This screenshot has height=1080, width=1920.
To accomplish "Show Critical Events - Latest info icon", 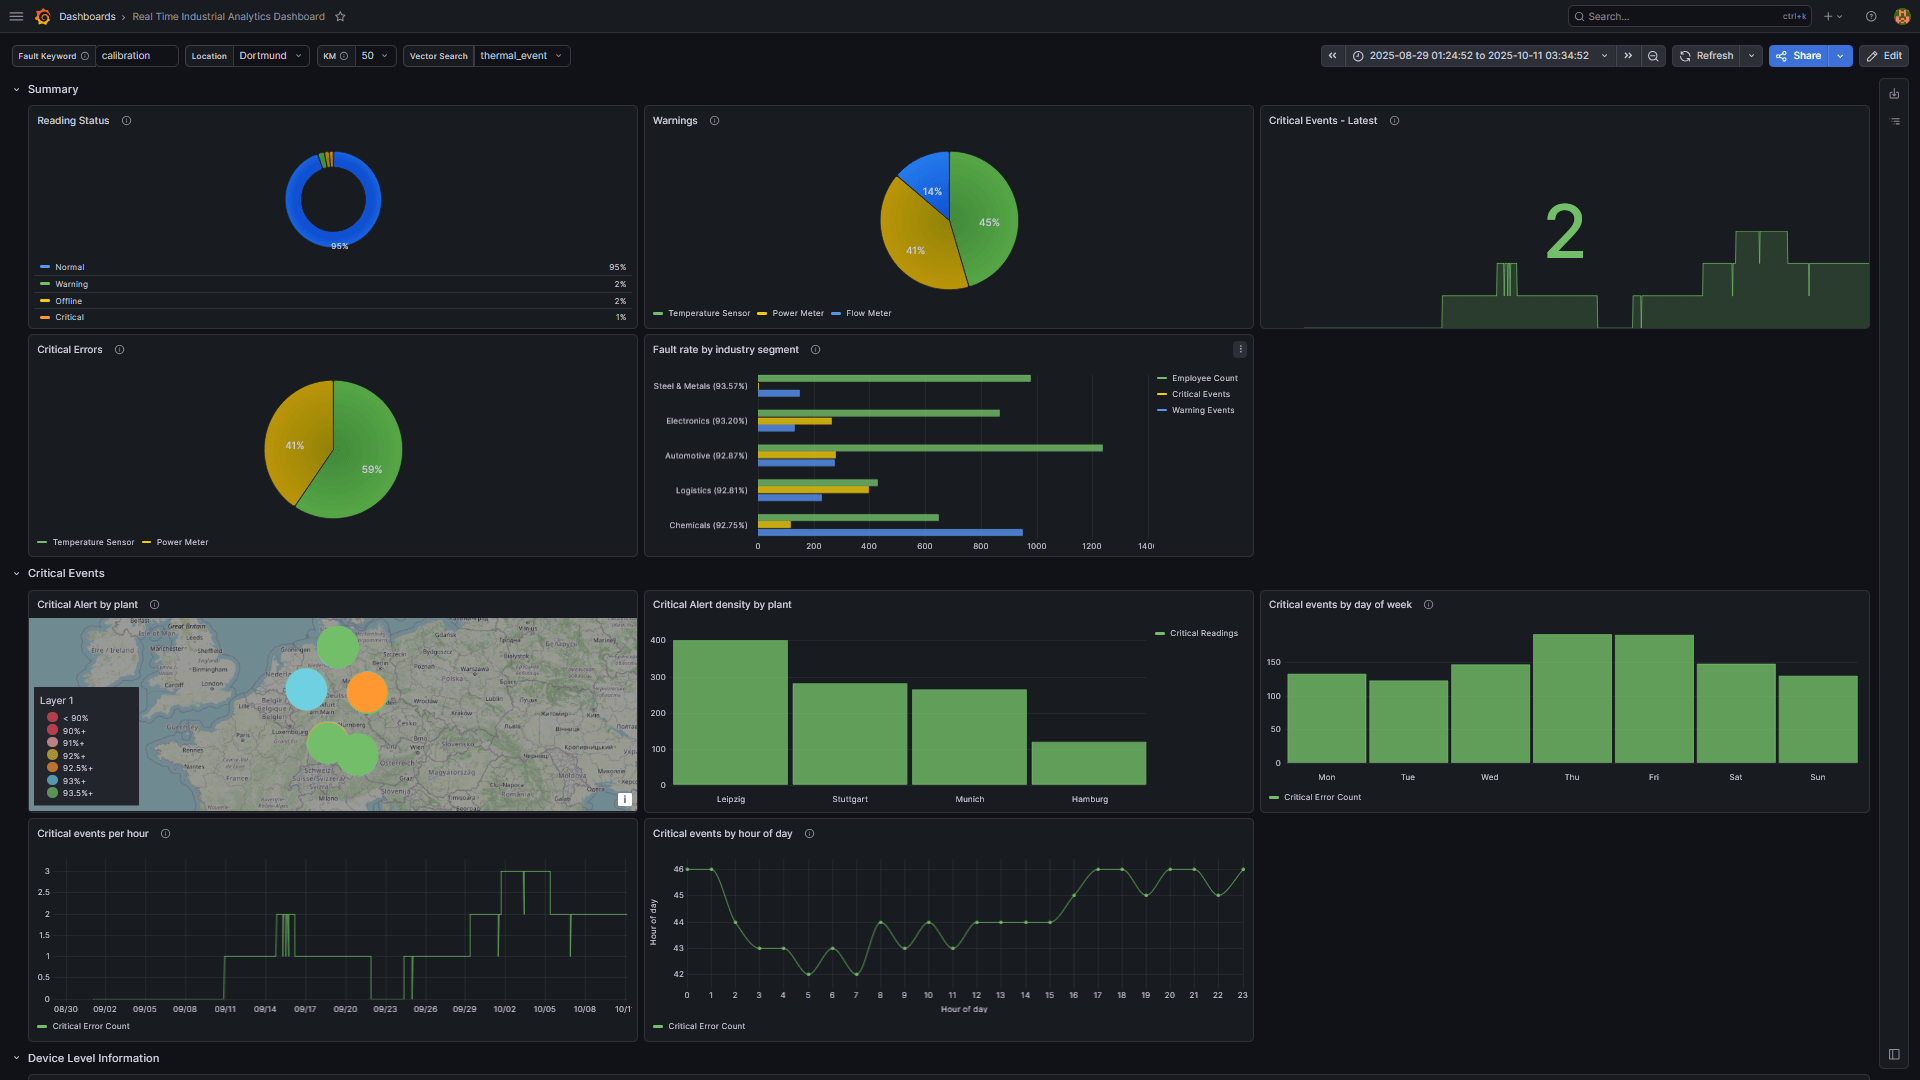I will point(1394,121).
